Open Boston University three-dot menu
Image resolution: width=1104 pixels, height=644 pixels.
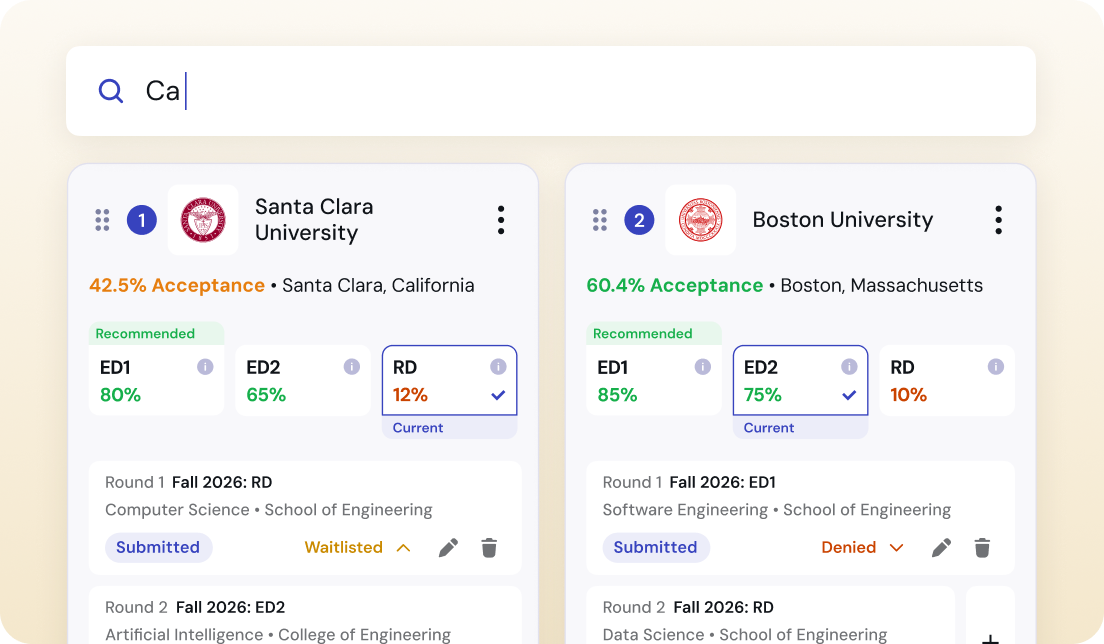click(x=997, y=220)
